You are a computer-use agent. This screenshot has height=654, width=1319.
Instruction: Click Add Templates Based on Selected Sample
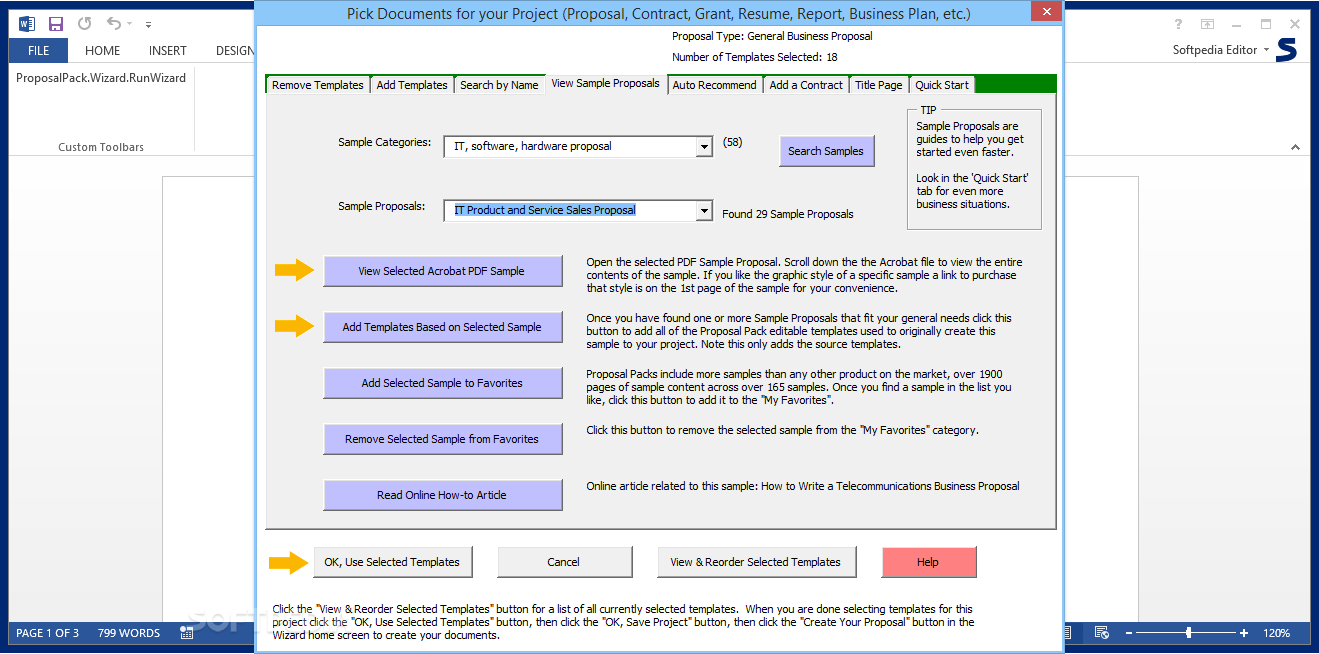[442, 327]
